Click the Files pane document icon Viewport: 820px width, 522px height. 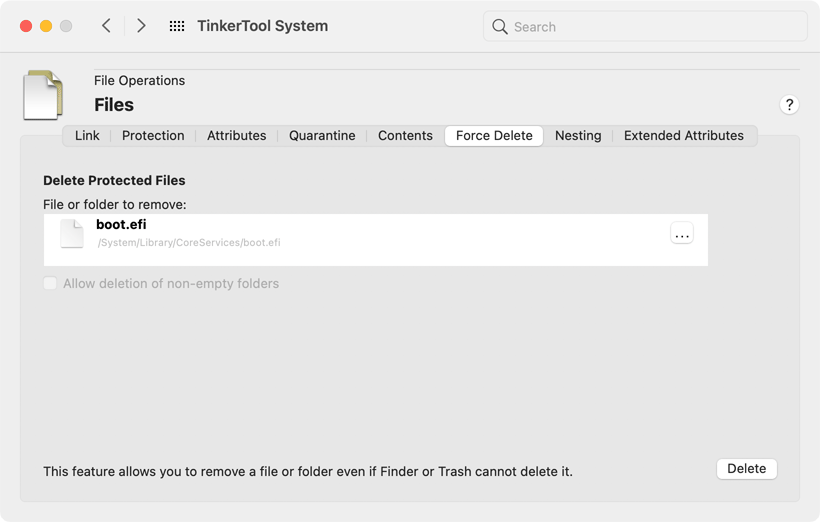tap(43, 95)
